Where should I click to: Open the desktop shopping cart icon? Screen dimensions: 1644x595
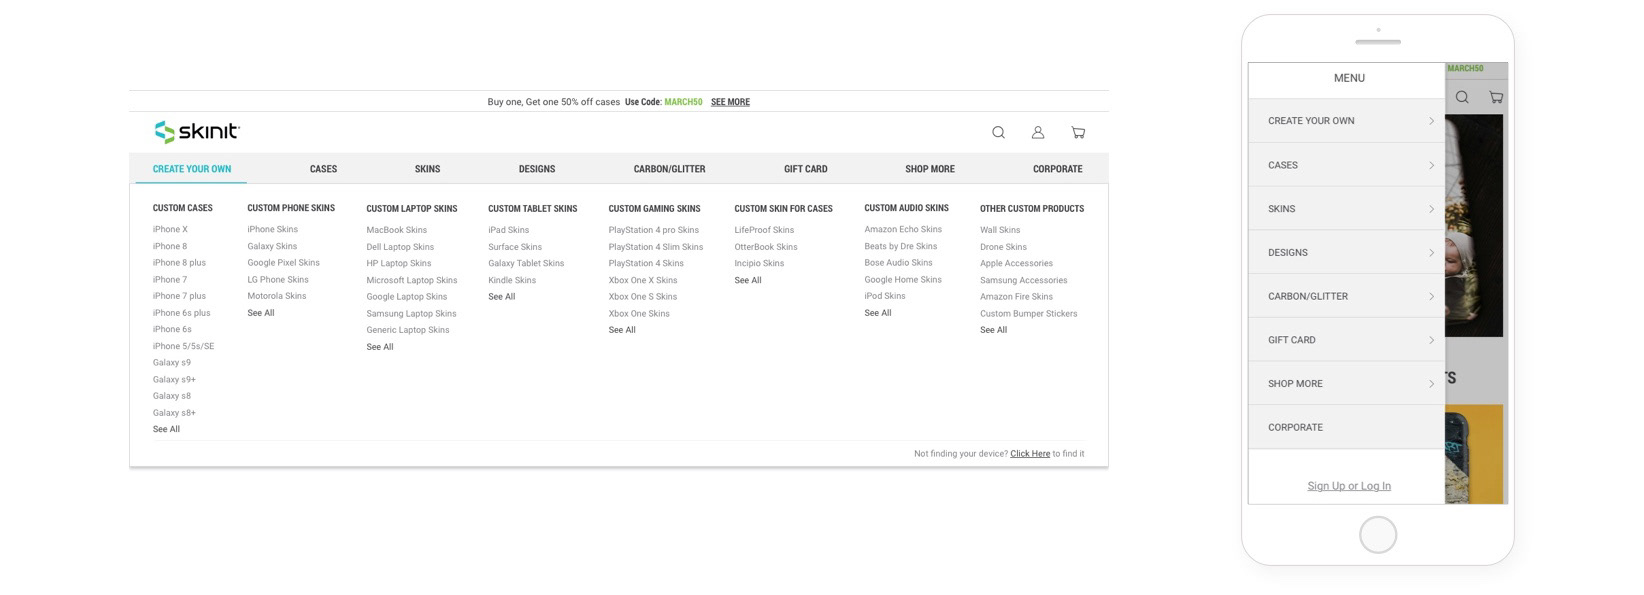click(x=1078, y=132)
